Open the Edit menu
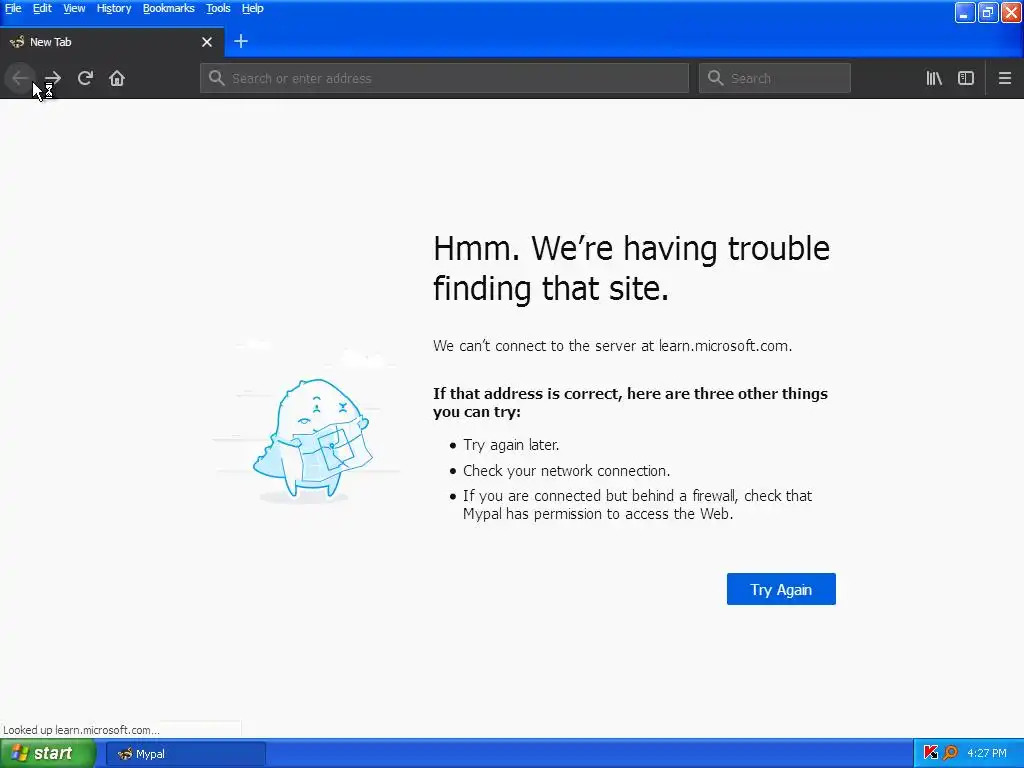1024x768 pixels. [x=42, y=8]
